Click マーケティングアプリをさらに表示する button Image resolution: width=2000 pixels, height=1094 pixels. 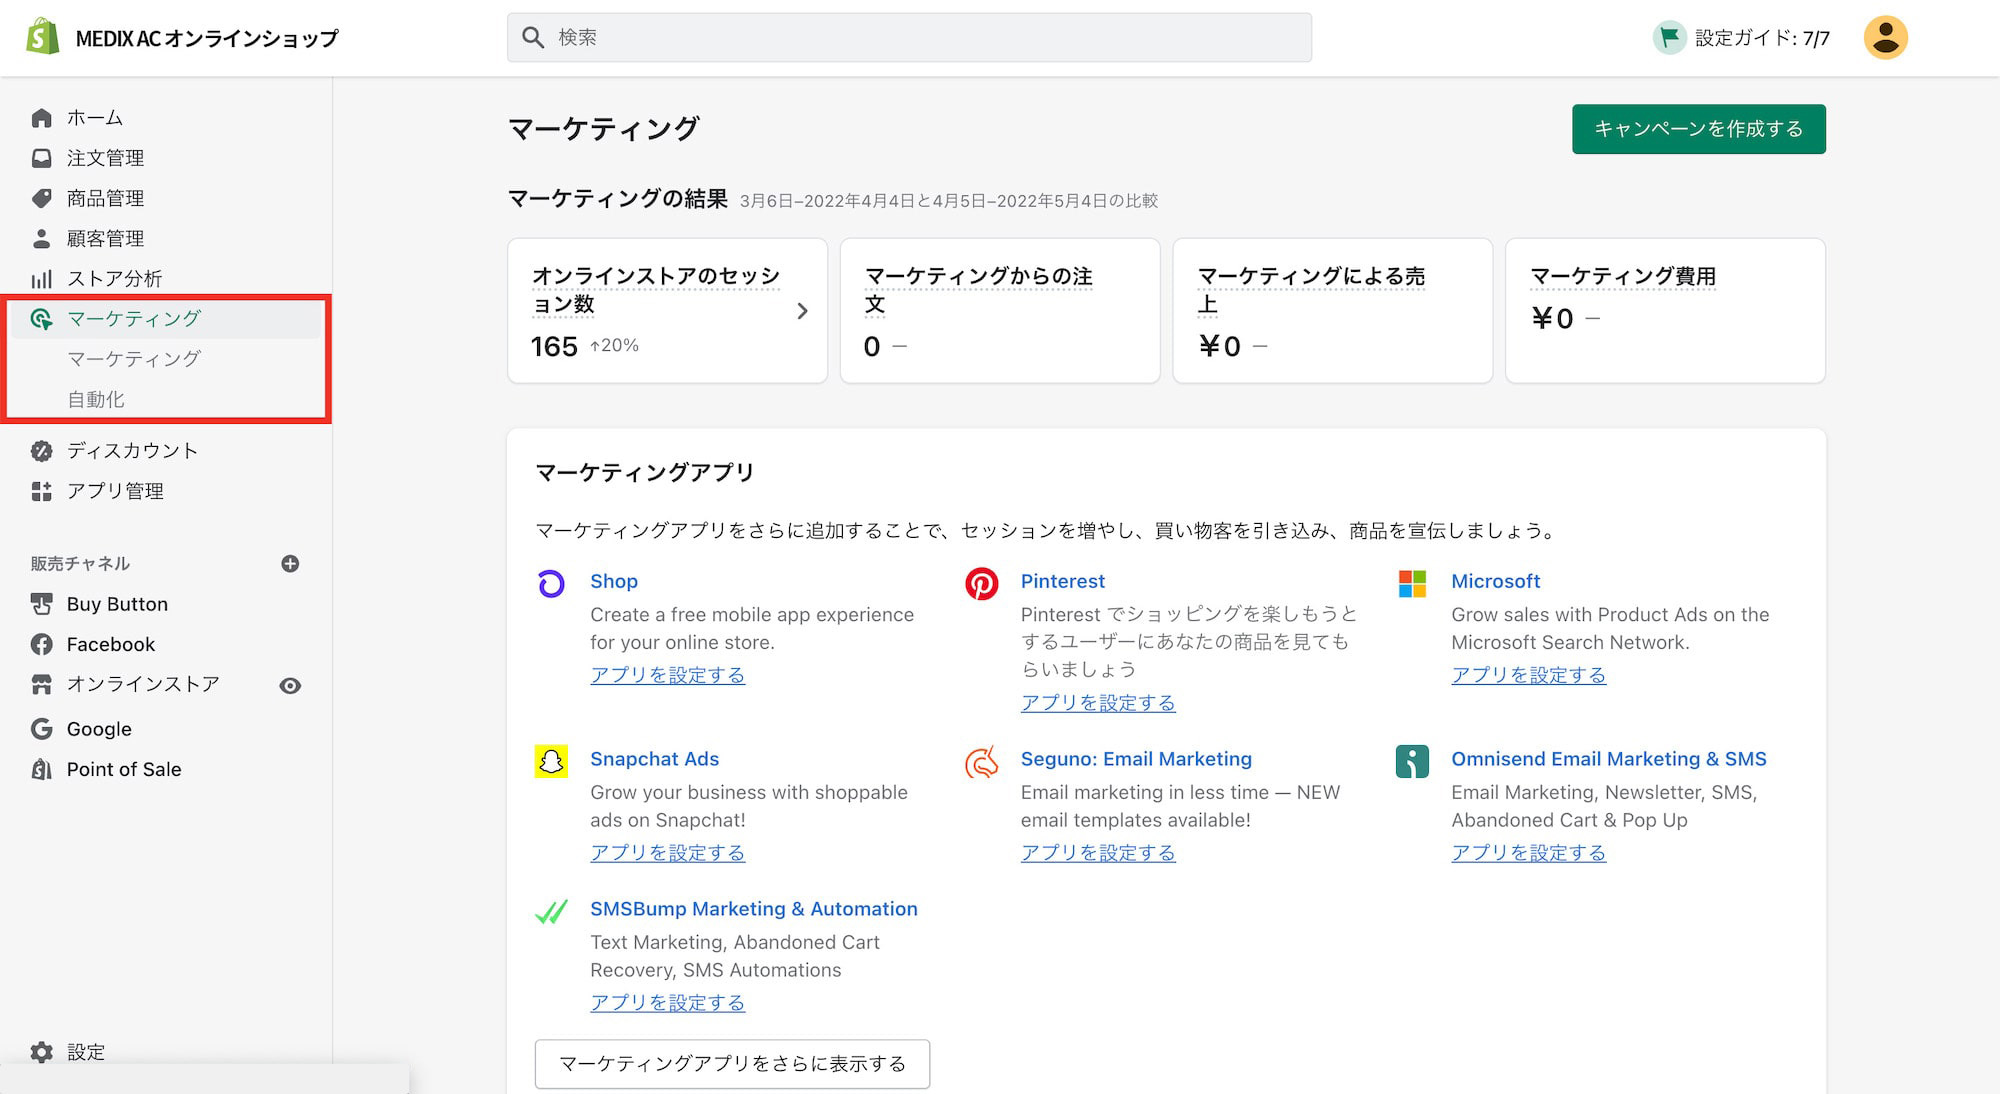[x=732, y=1064]
